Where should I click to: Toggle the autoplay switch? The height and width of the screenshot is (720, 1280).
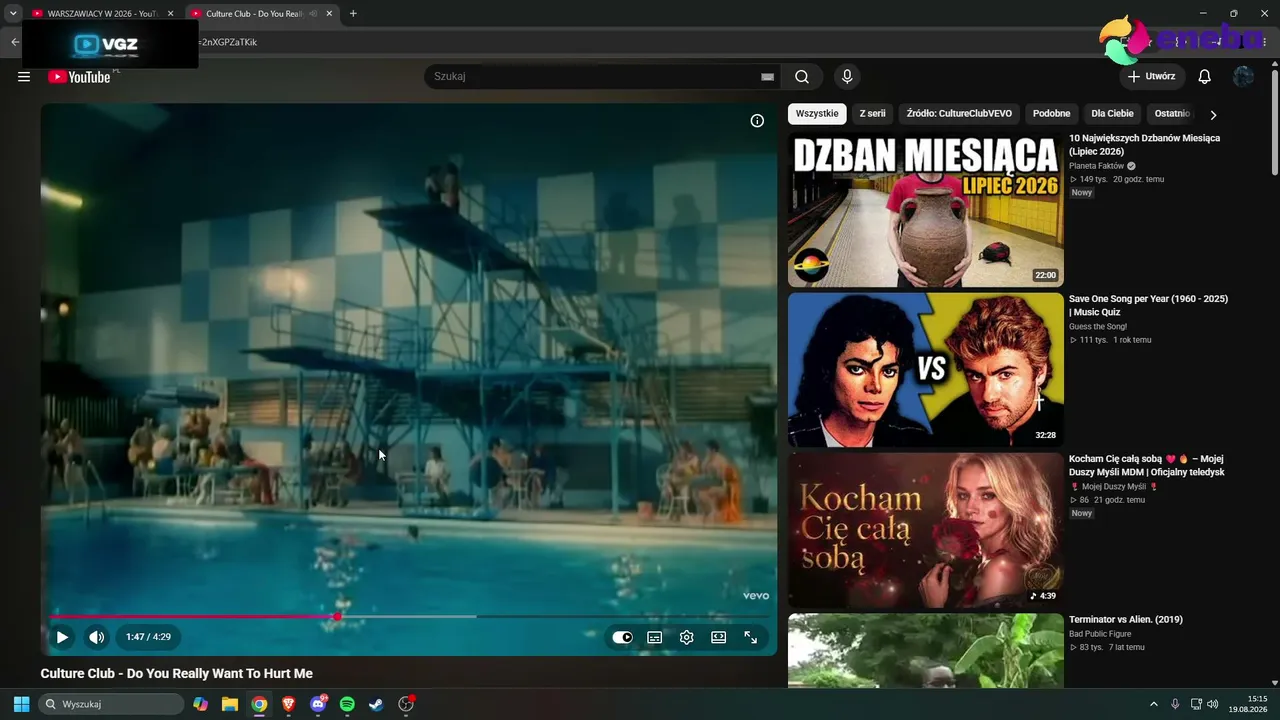(x=622, y=637)
